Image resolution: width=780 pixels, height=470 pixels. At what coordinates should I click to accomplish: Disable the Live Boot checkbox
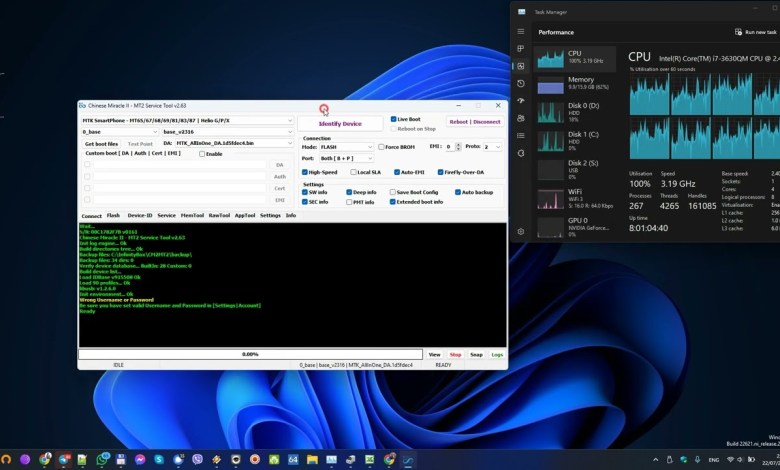click(x=394, y=119)
